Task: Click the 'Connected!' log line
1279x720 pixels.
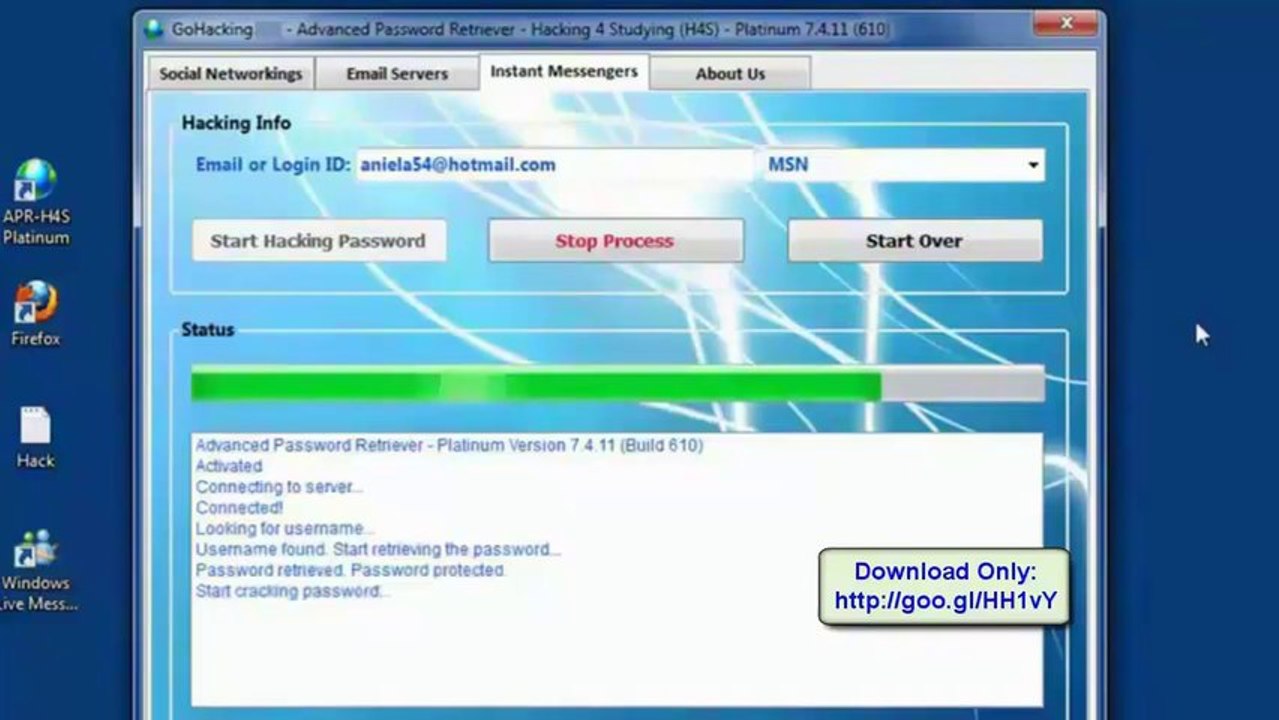Action: click(239, 508)
